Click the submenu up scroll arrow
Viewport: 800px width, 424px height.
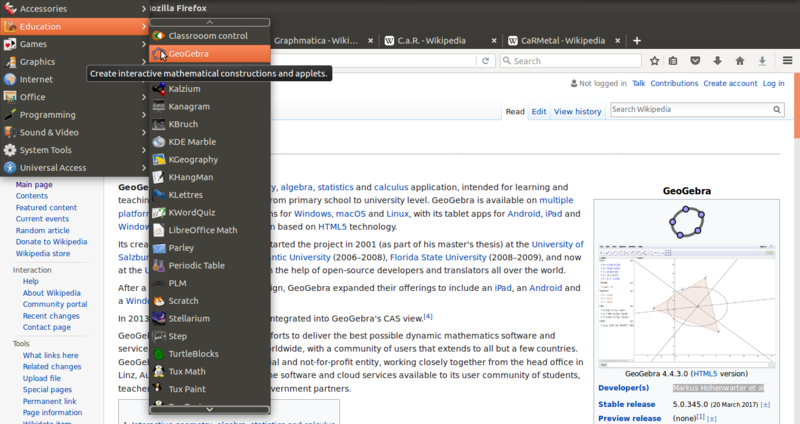point(210,22)
